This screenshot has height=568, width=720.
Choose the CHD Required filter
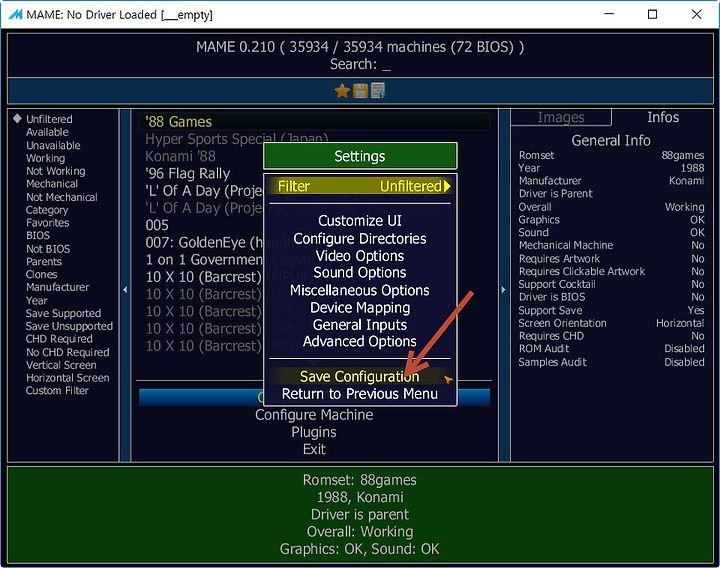(x=59, y=339)
